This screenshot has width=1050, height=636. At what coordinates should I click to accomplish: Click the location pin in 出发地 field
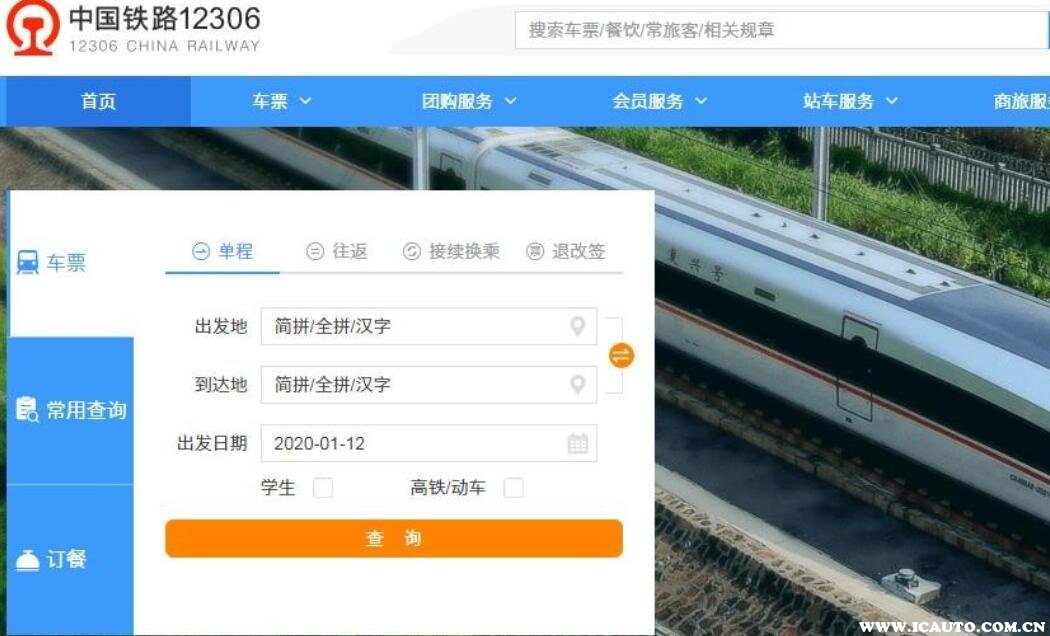point(577,326)
